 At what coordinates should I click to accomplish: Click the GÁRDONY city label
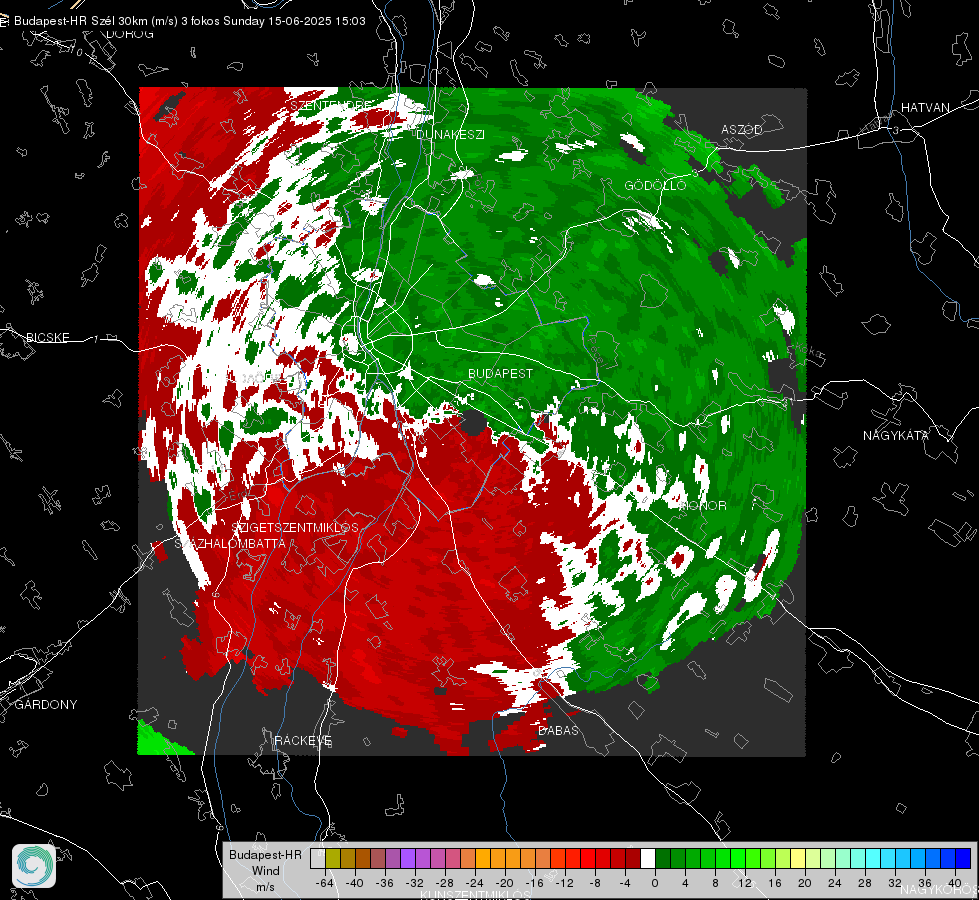(x=46, y=705)
